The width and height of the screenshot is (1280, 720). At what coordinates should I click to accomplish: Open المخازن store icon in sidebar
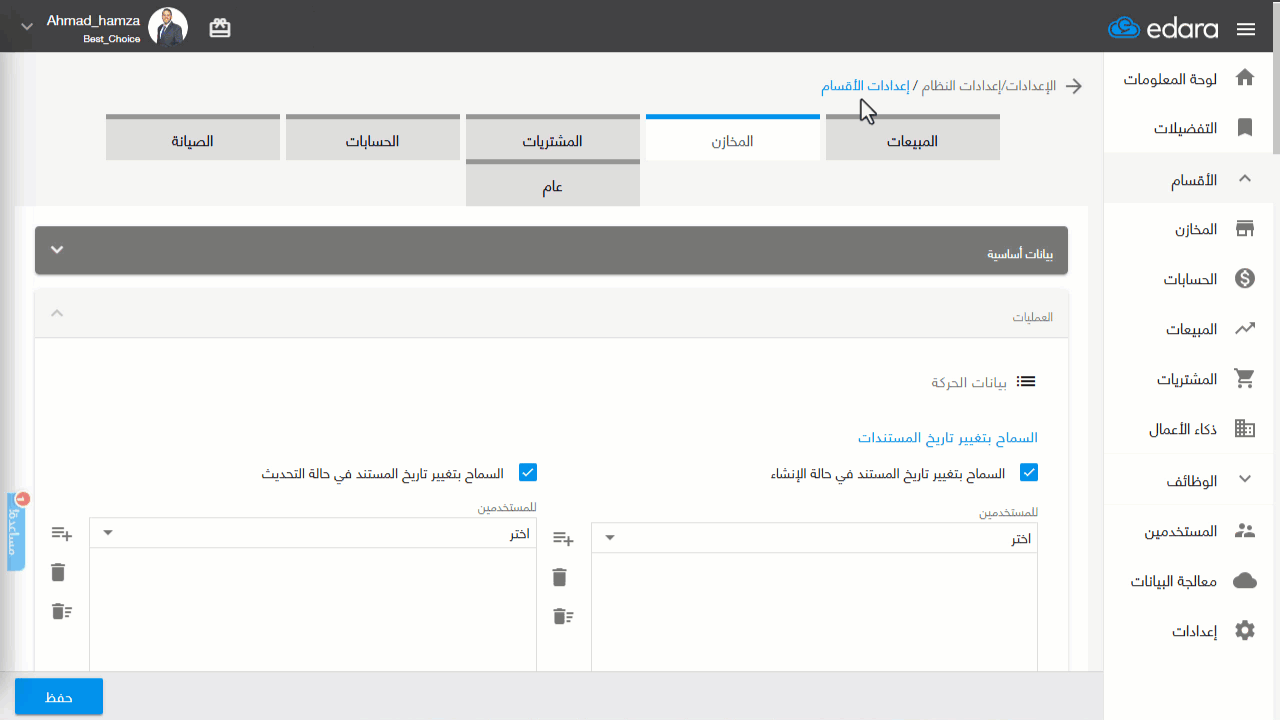(x=1245, y=229)
